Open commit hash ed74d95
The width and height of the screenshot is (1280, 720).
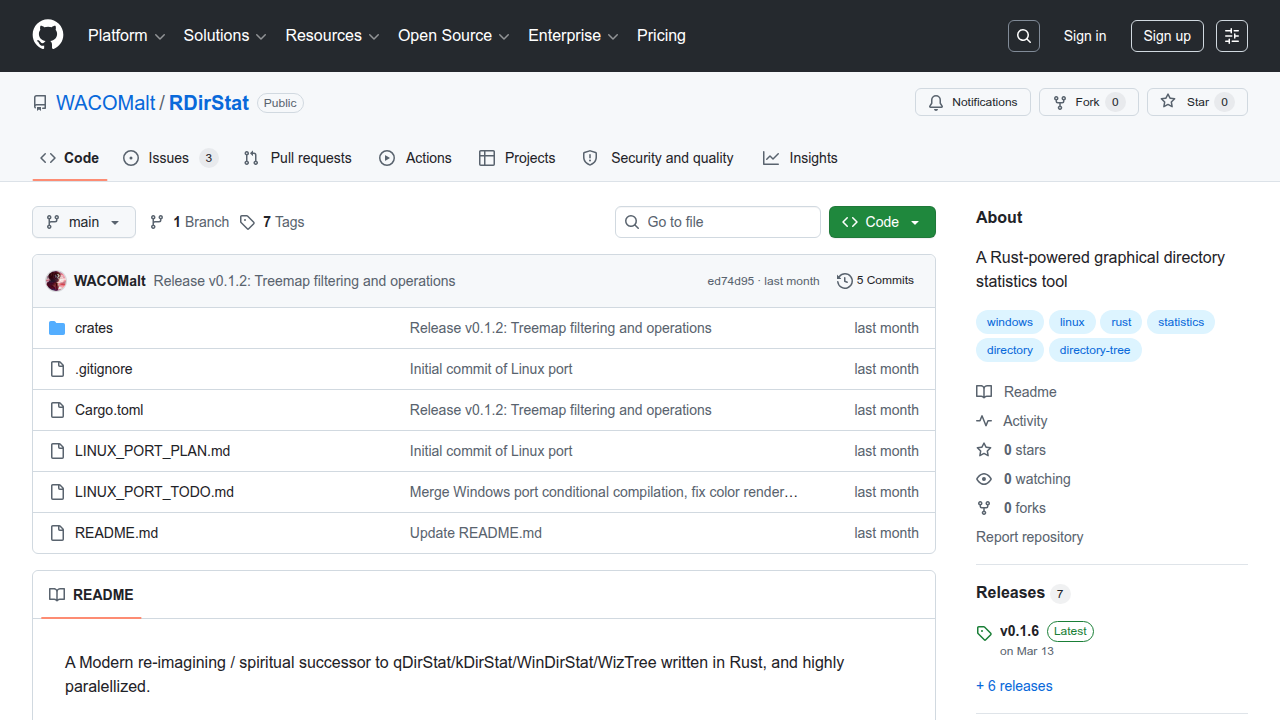[731, 281]
